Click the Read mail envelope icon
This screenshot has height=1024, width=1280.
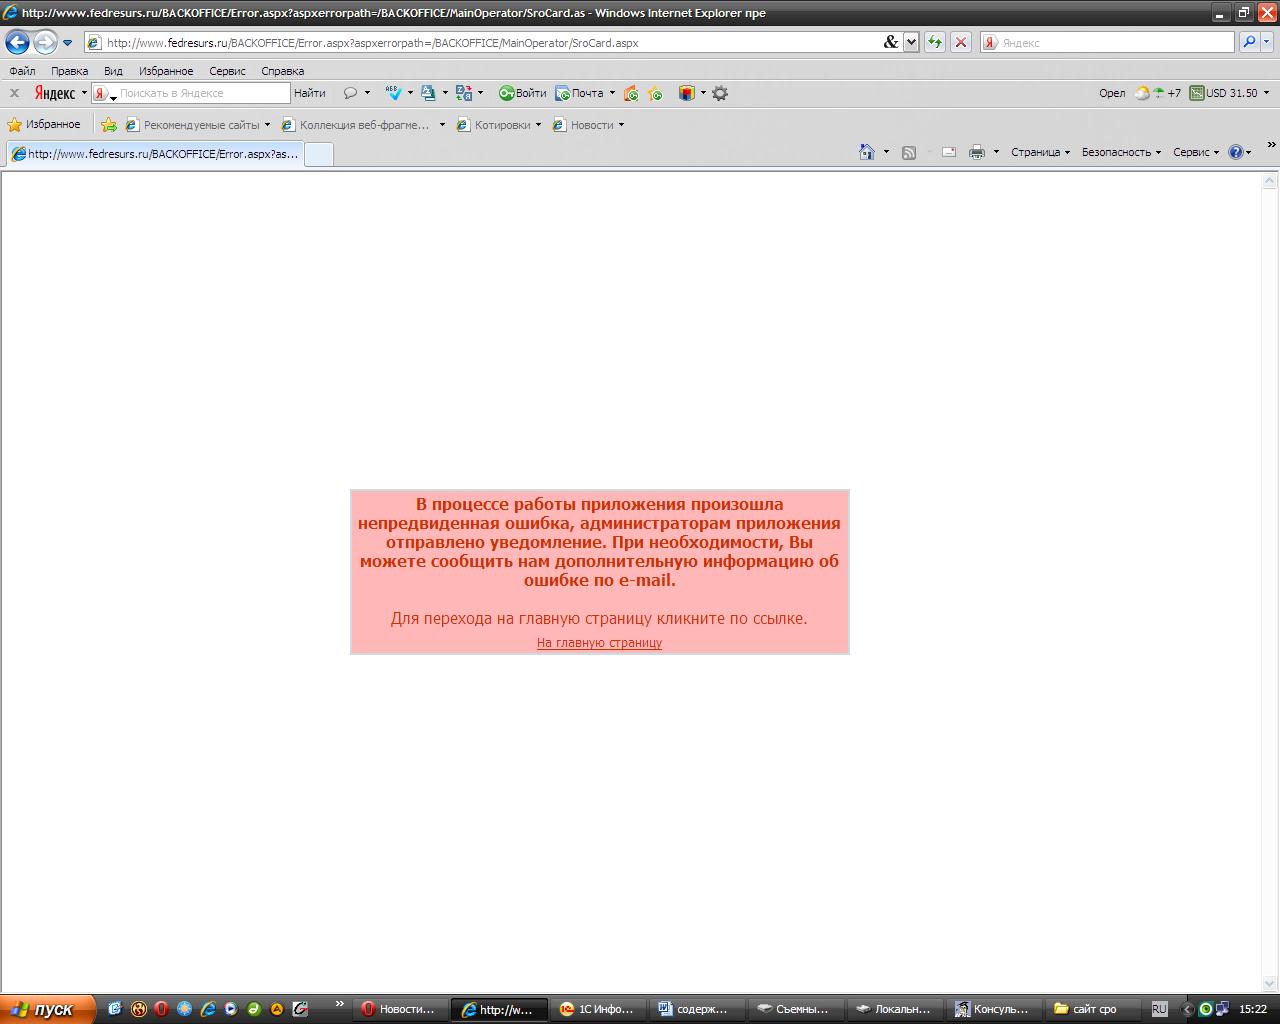click(949, 152)
